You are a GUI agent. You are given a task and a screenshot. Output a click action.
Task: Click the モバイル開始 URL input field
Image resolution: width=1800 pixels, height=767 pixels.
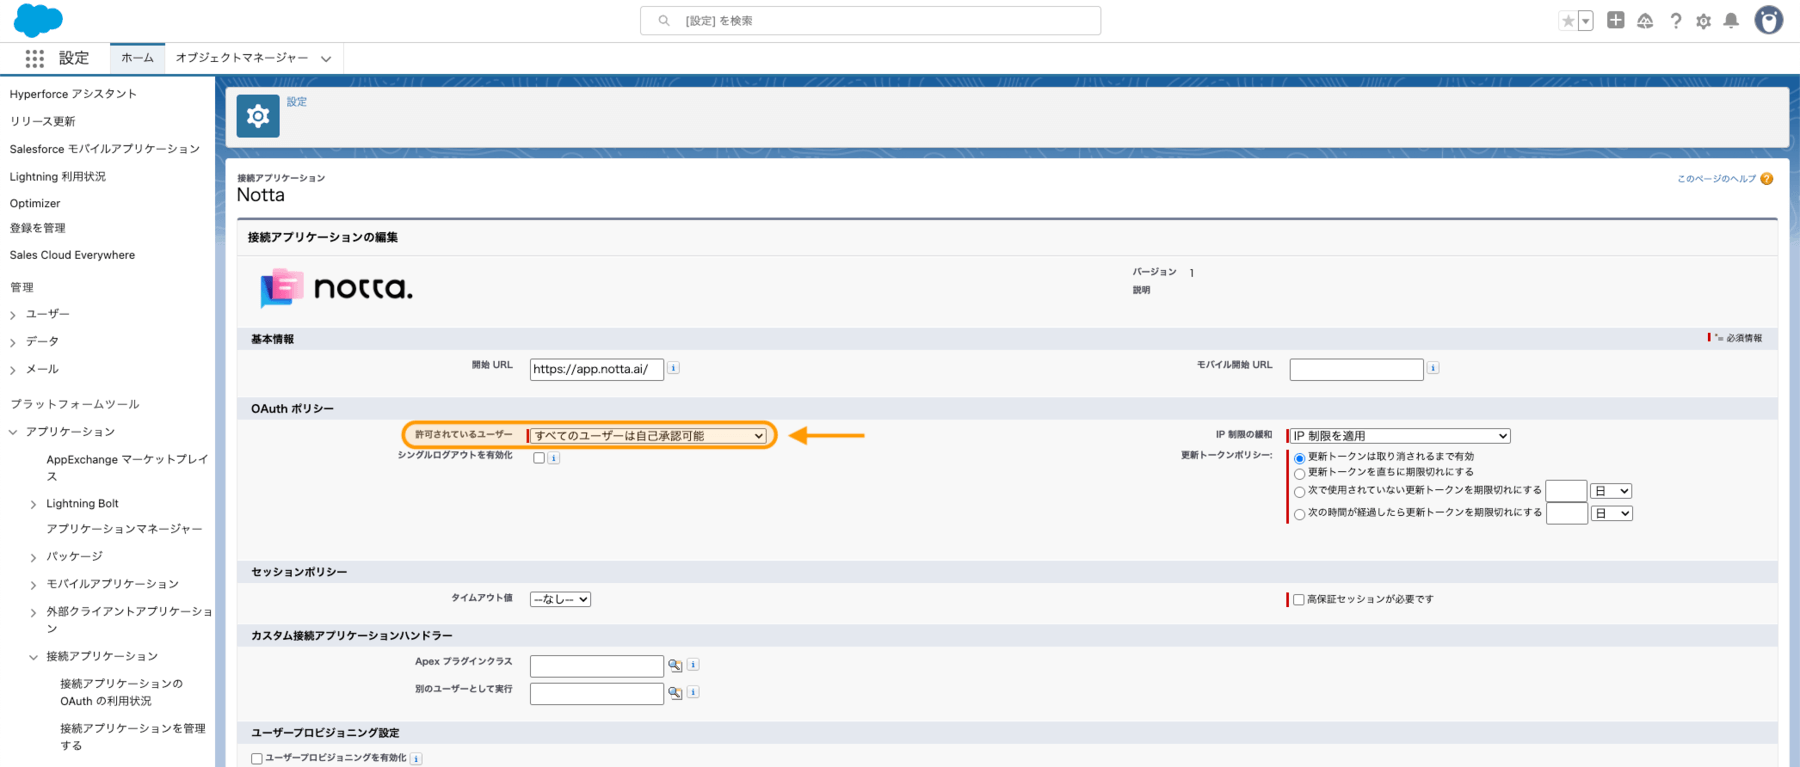(x=1356, y=369)
